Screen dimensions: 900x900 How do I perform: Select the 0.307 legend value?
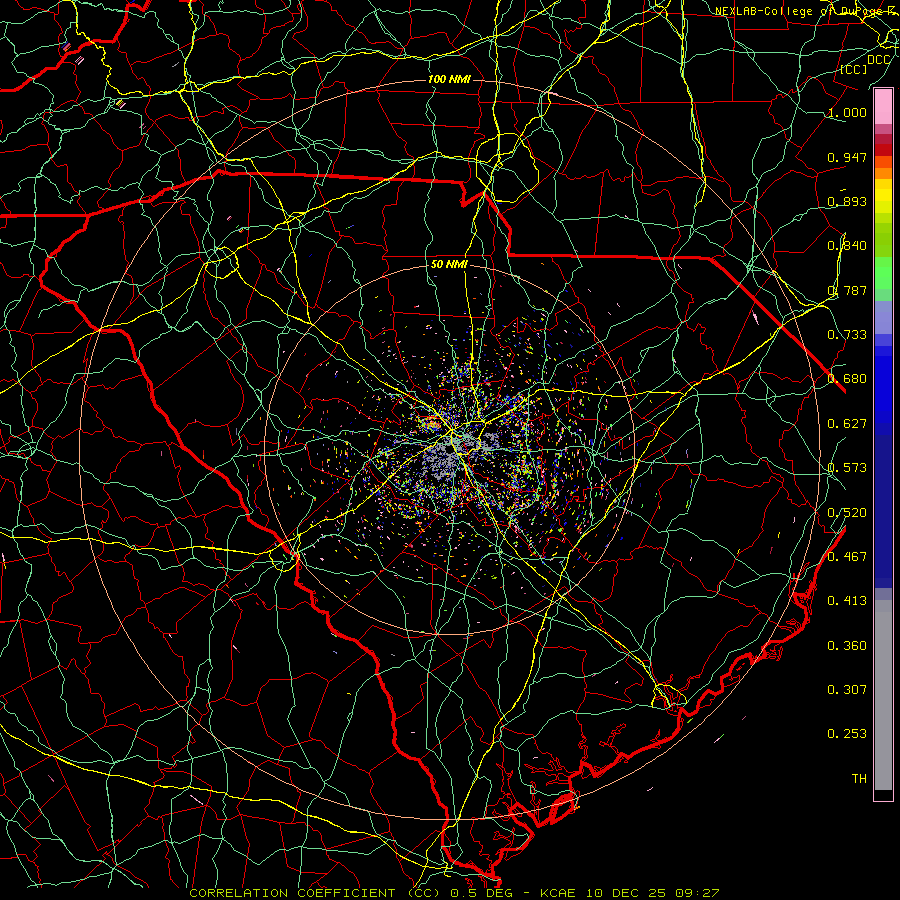point(847,690)
